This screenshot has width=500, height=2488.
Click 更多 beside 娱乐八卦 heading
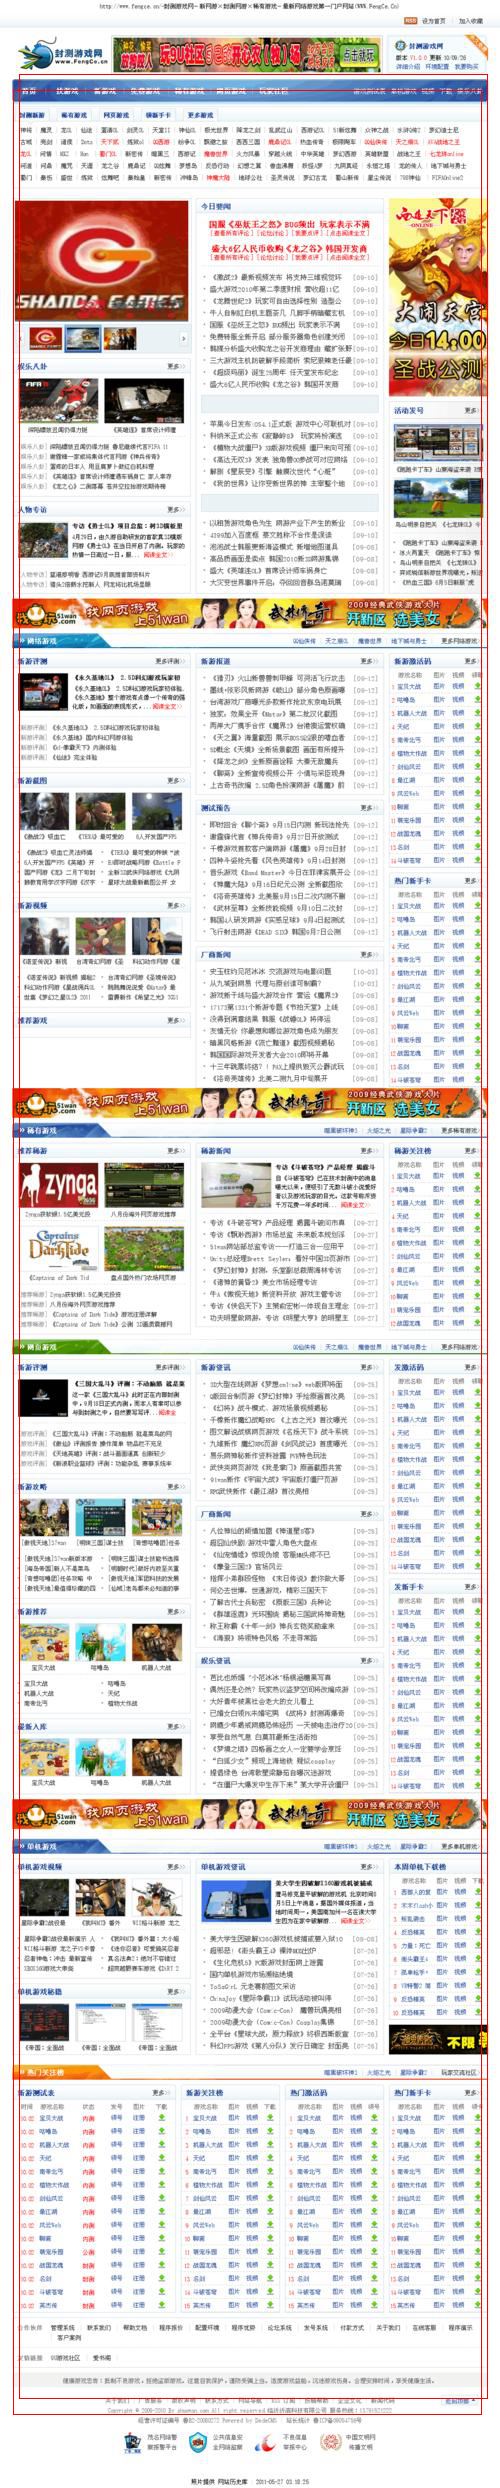tap(176, 367)
